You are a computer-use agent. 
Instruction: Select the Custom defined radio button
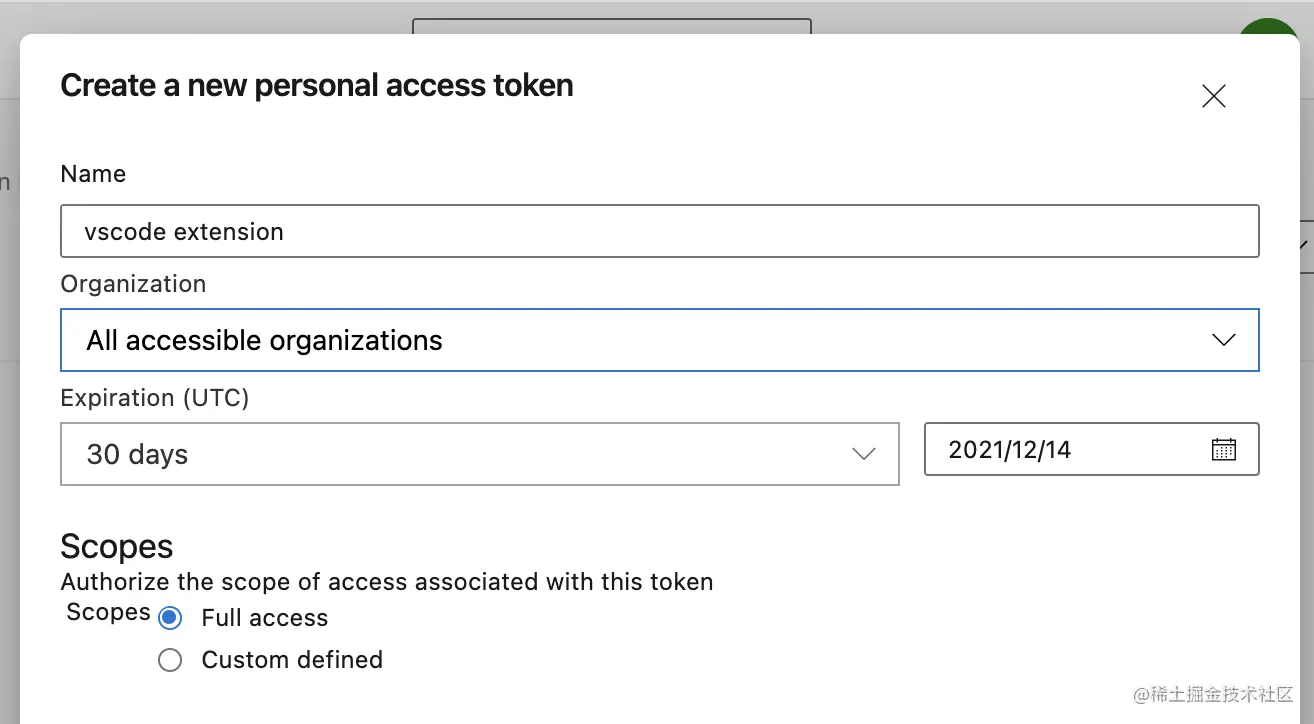click(x=170, y=660)
